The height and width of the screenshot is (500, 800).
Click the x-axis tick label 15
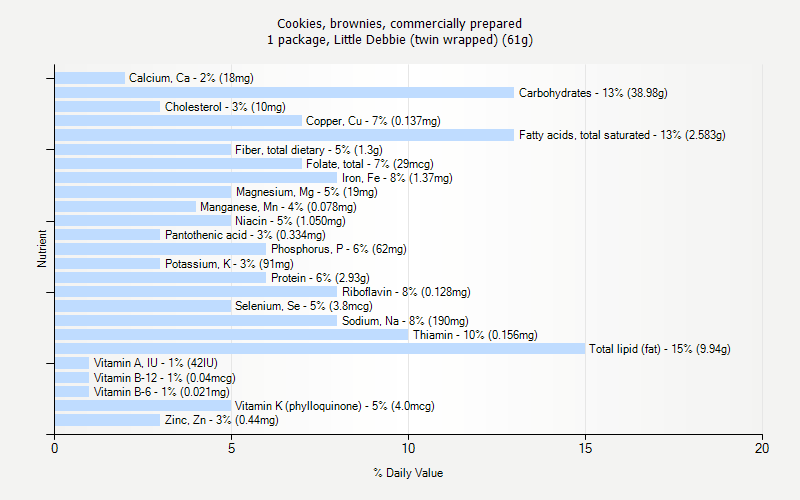pos(585,448)
